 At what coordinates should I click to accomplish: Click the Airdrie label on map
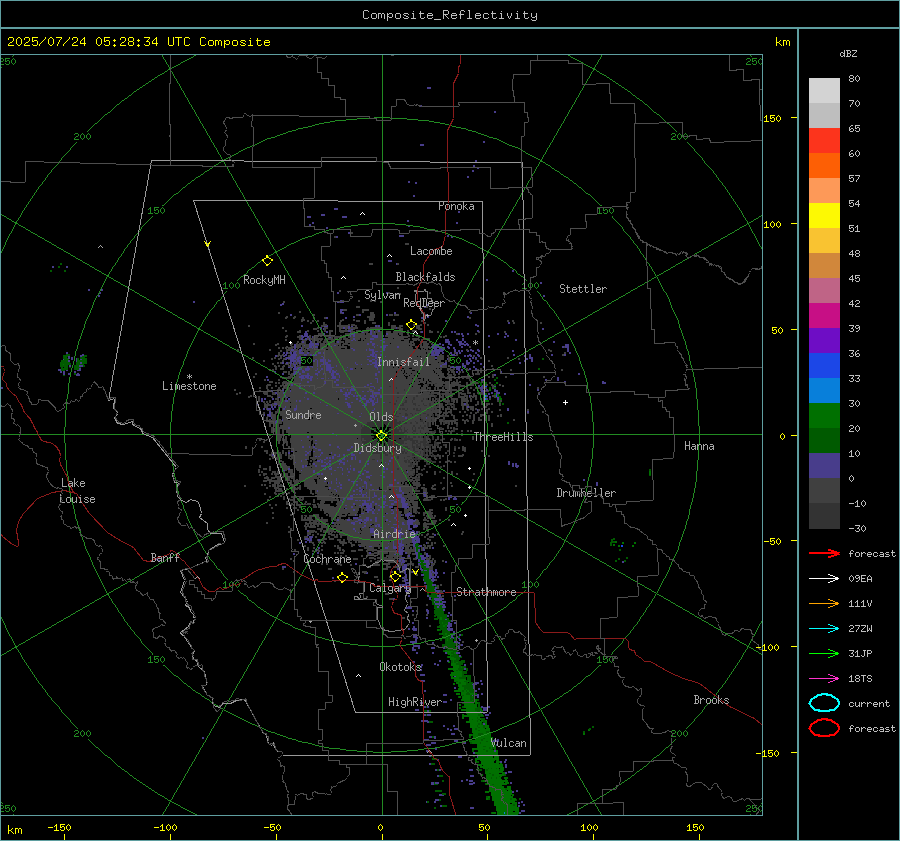click(x=394, y=534)
